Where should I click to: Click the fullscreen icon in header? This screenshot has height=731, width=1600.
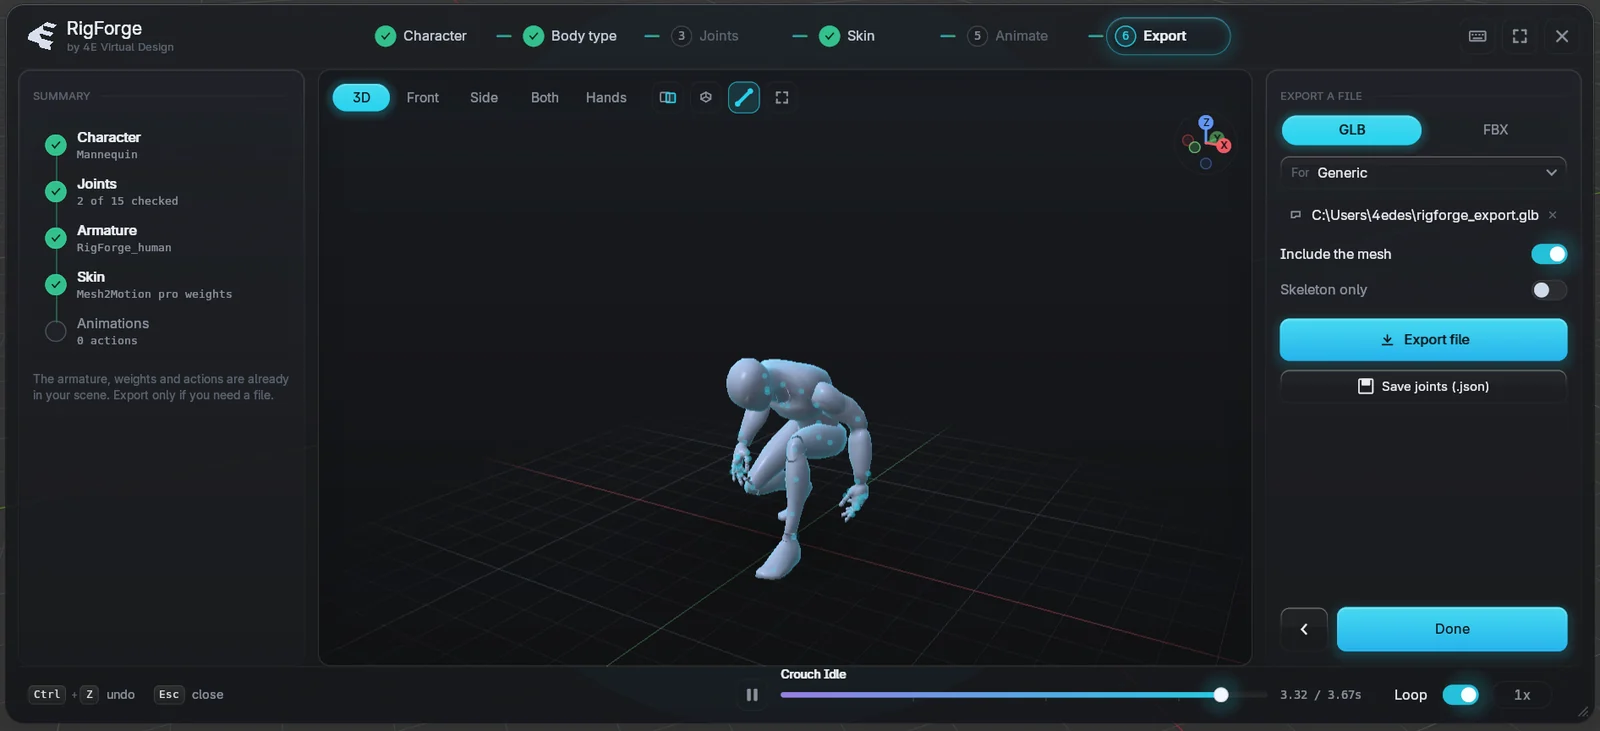point(1520,36)
